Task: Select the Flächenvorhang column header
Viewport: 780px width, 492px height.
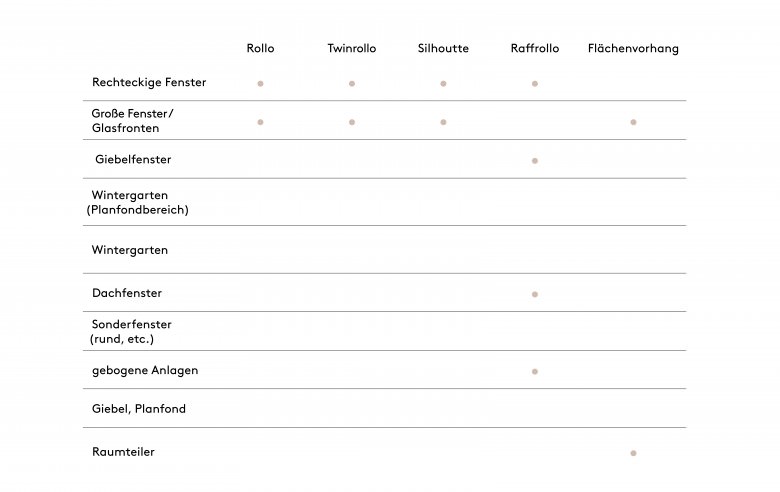Action: pyautogui.click(x=633, y=49)
